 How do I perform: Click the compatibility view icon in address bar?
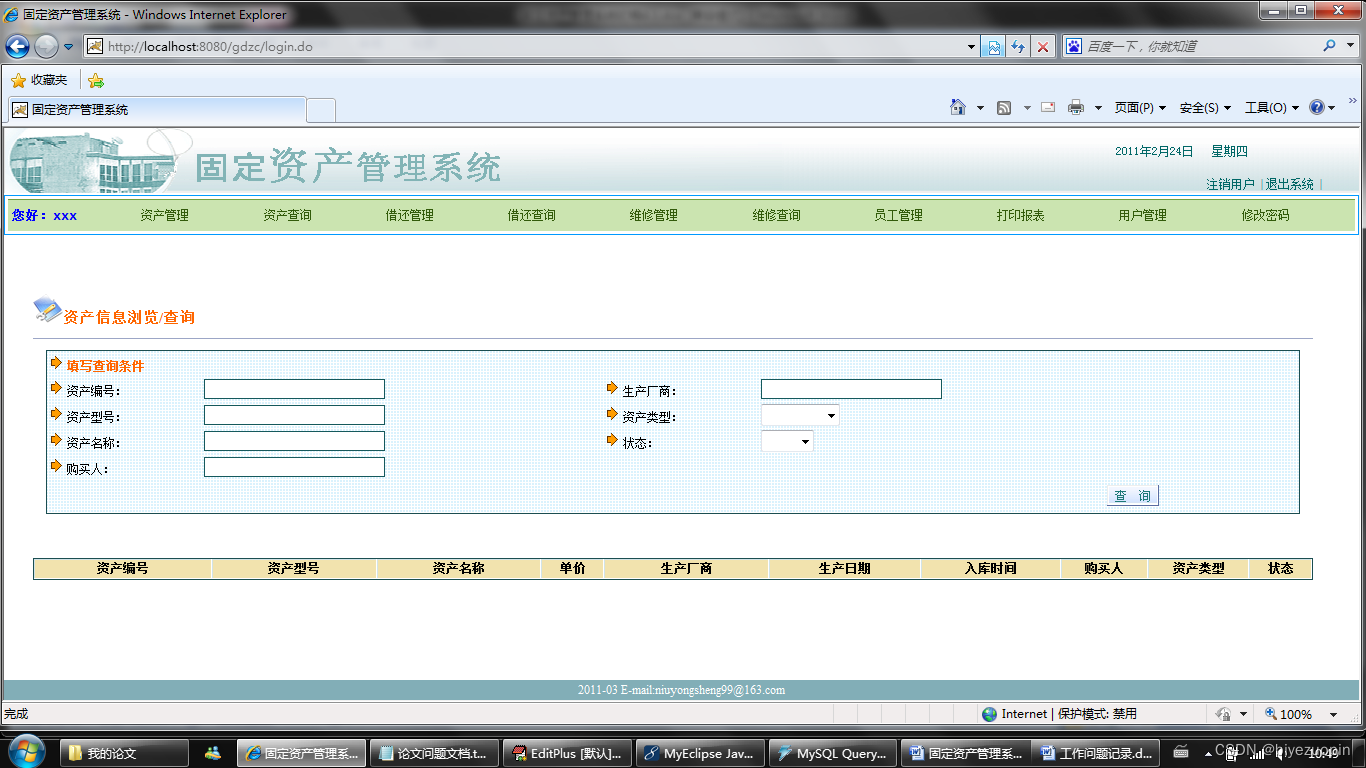(x=993, y=46)
